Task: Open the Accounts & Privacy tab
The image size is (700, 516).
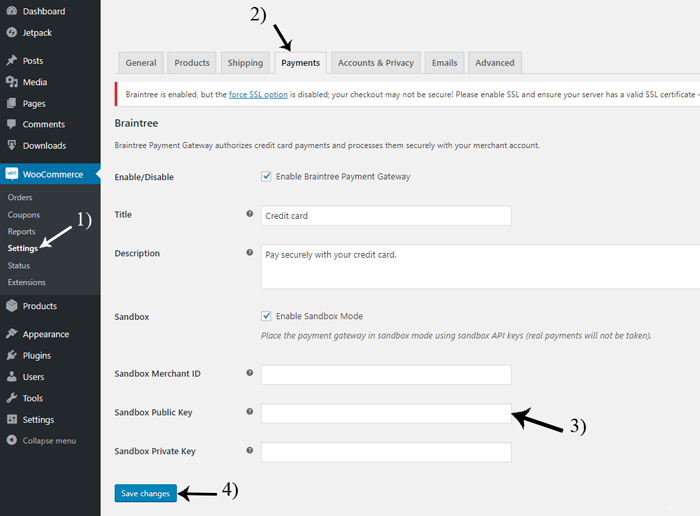Action: (x=375, y=63)
